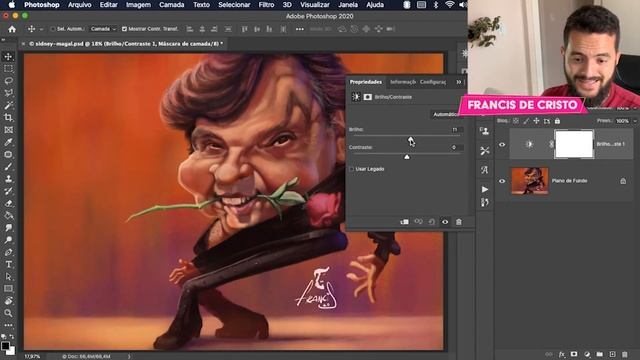Toggle adjustment visibility eye in Properties panel
Viewport: 640px width, 360px height.
pyautogui.click(x=445, y=222)
